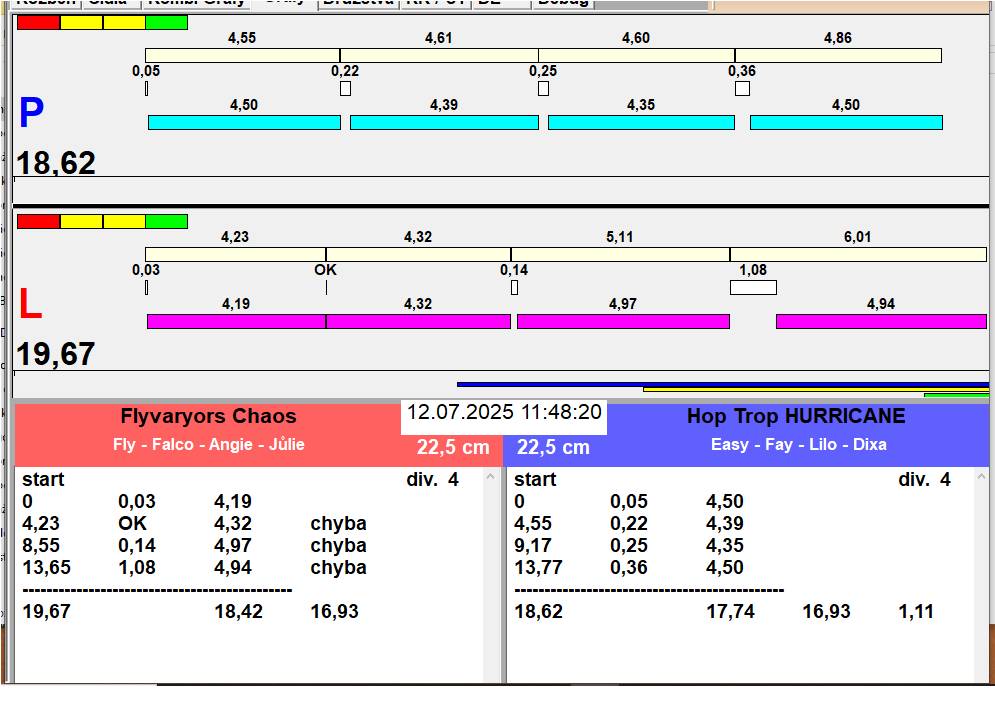Viewport: 995px width, 701px height.
Task: Click the large total time 18,62 in lane P
Action: coord(56,163)
